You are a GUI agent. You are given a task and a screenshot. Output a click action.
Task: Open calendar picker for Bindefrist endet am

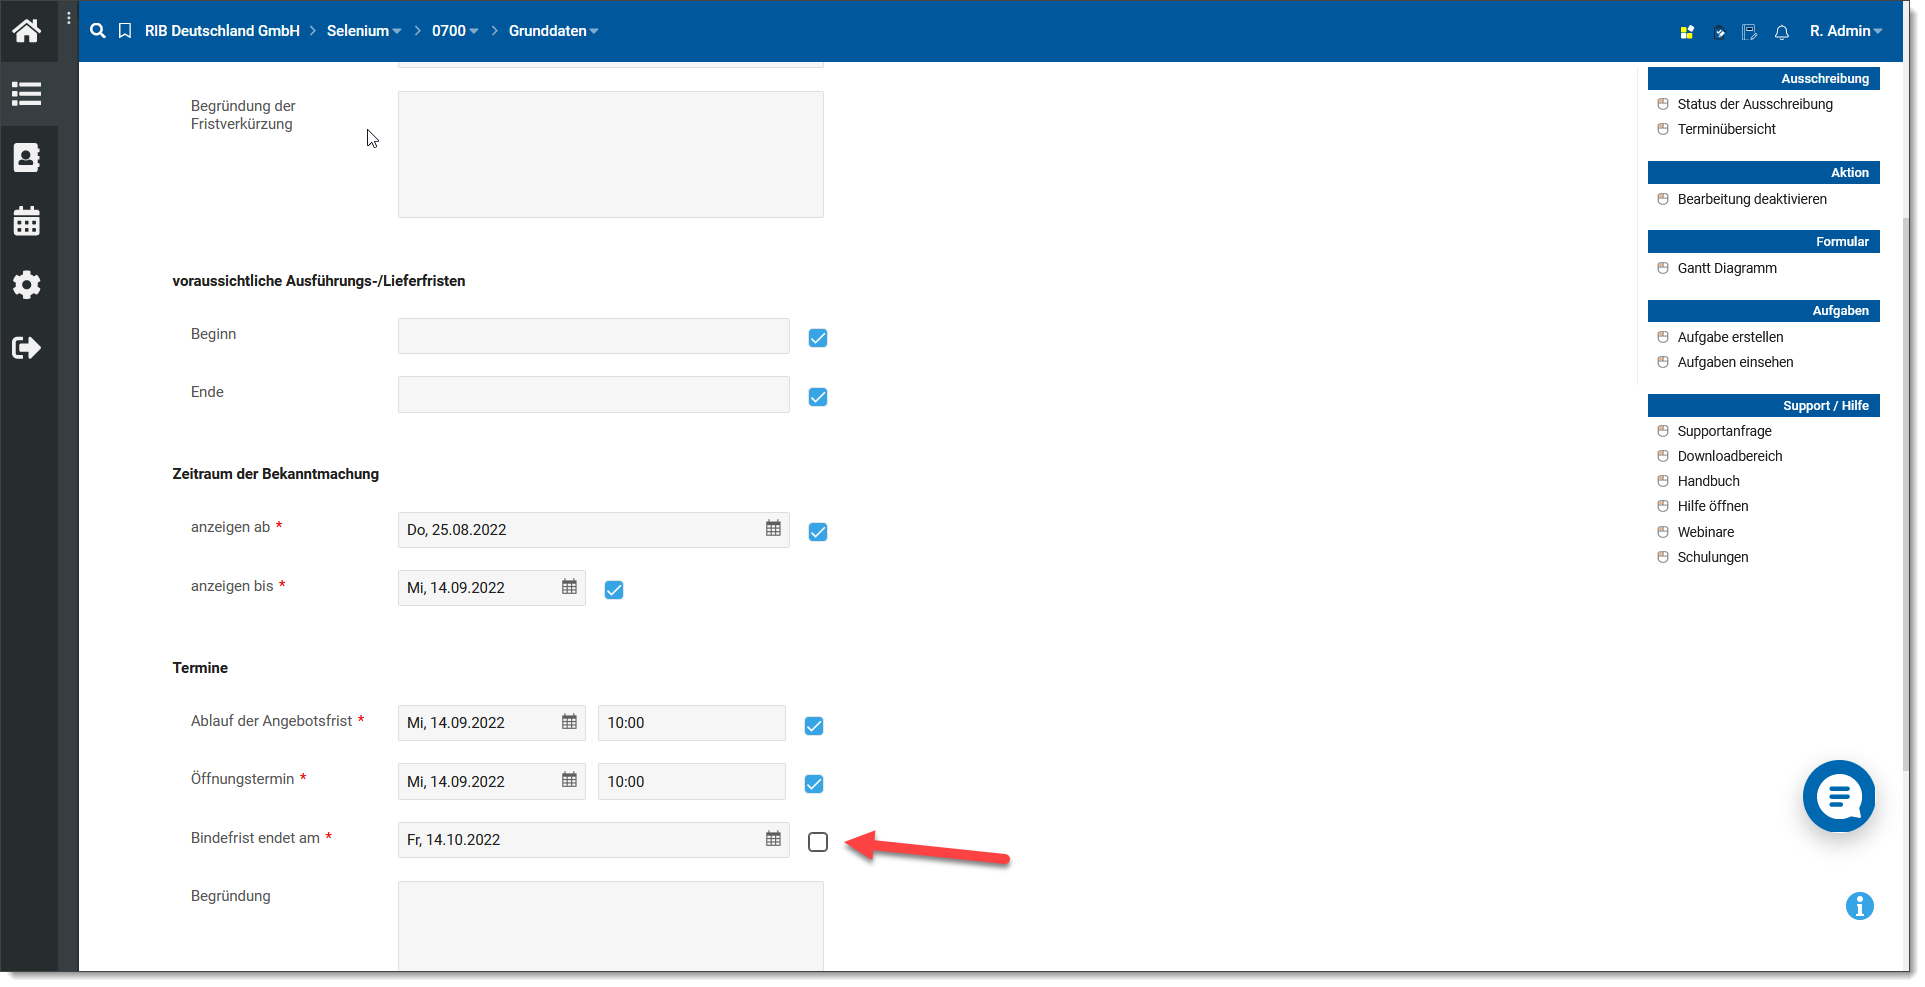[x=773, y=839]
